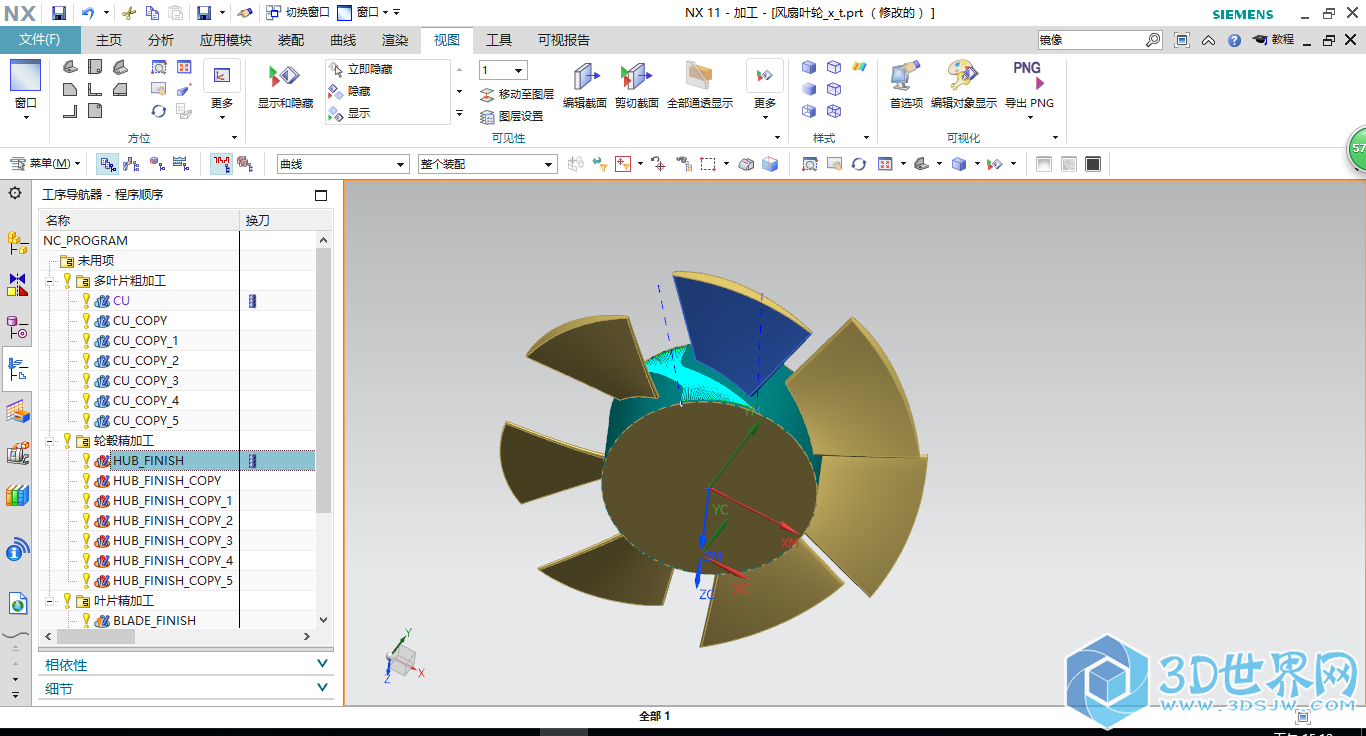
Task: Click the 剪切截面 (Clip Section) icon
Action: (x=636, y=76)
